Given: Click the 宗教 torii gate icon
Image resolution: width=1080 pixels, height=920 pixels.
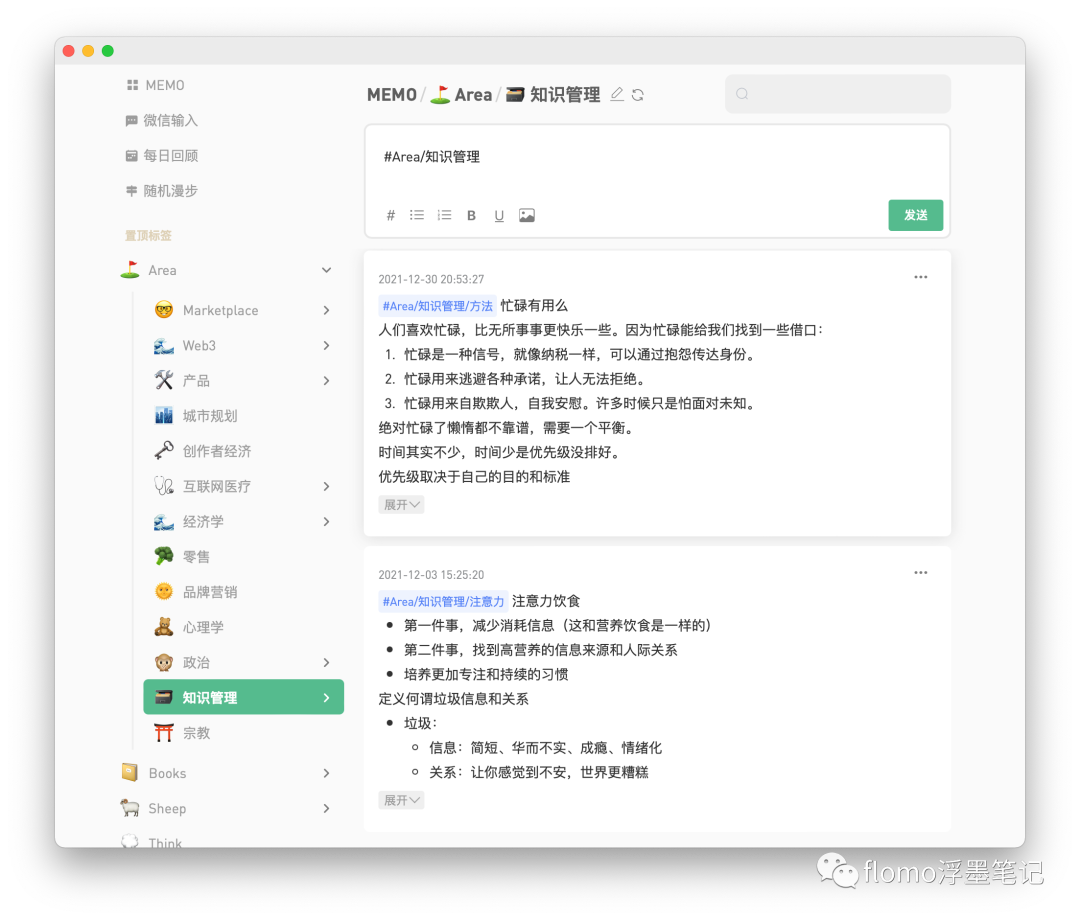Looking at the screenshot, I should click(164, 733).
